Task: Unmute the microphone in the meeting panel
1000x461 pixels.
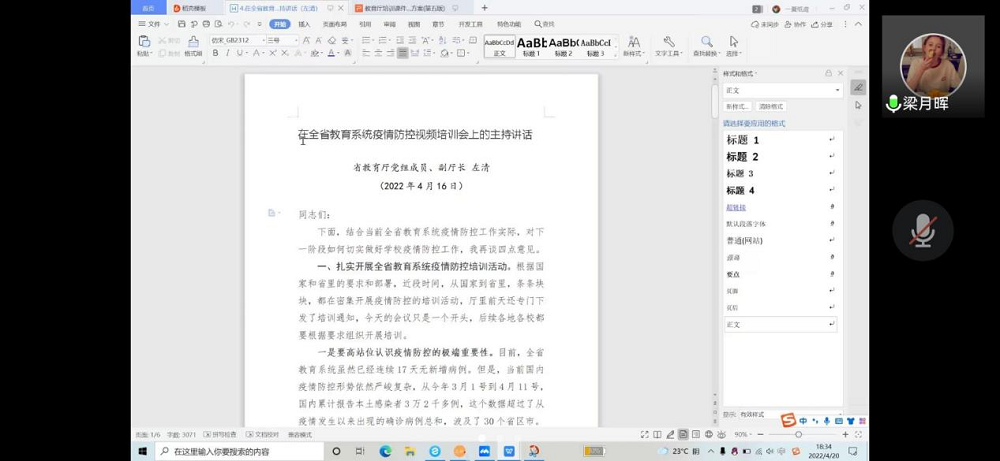Action: (922, 232)
